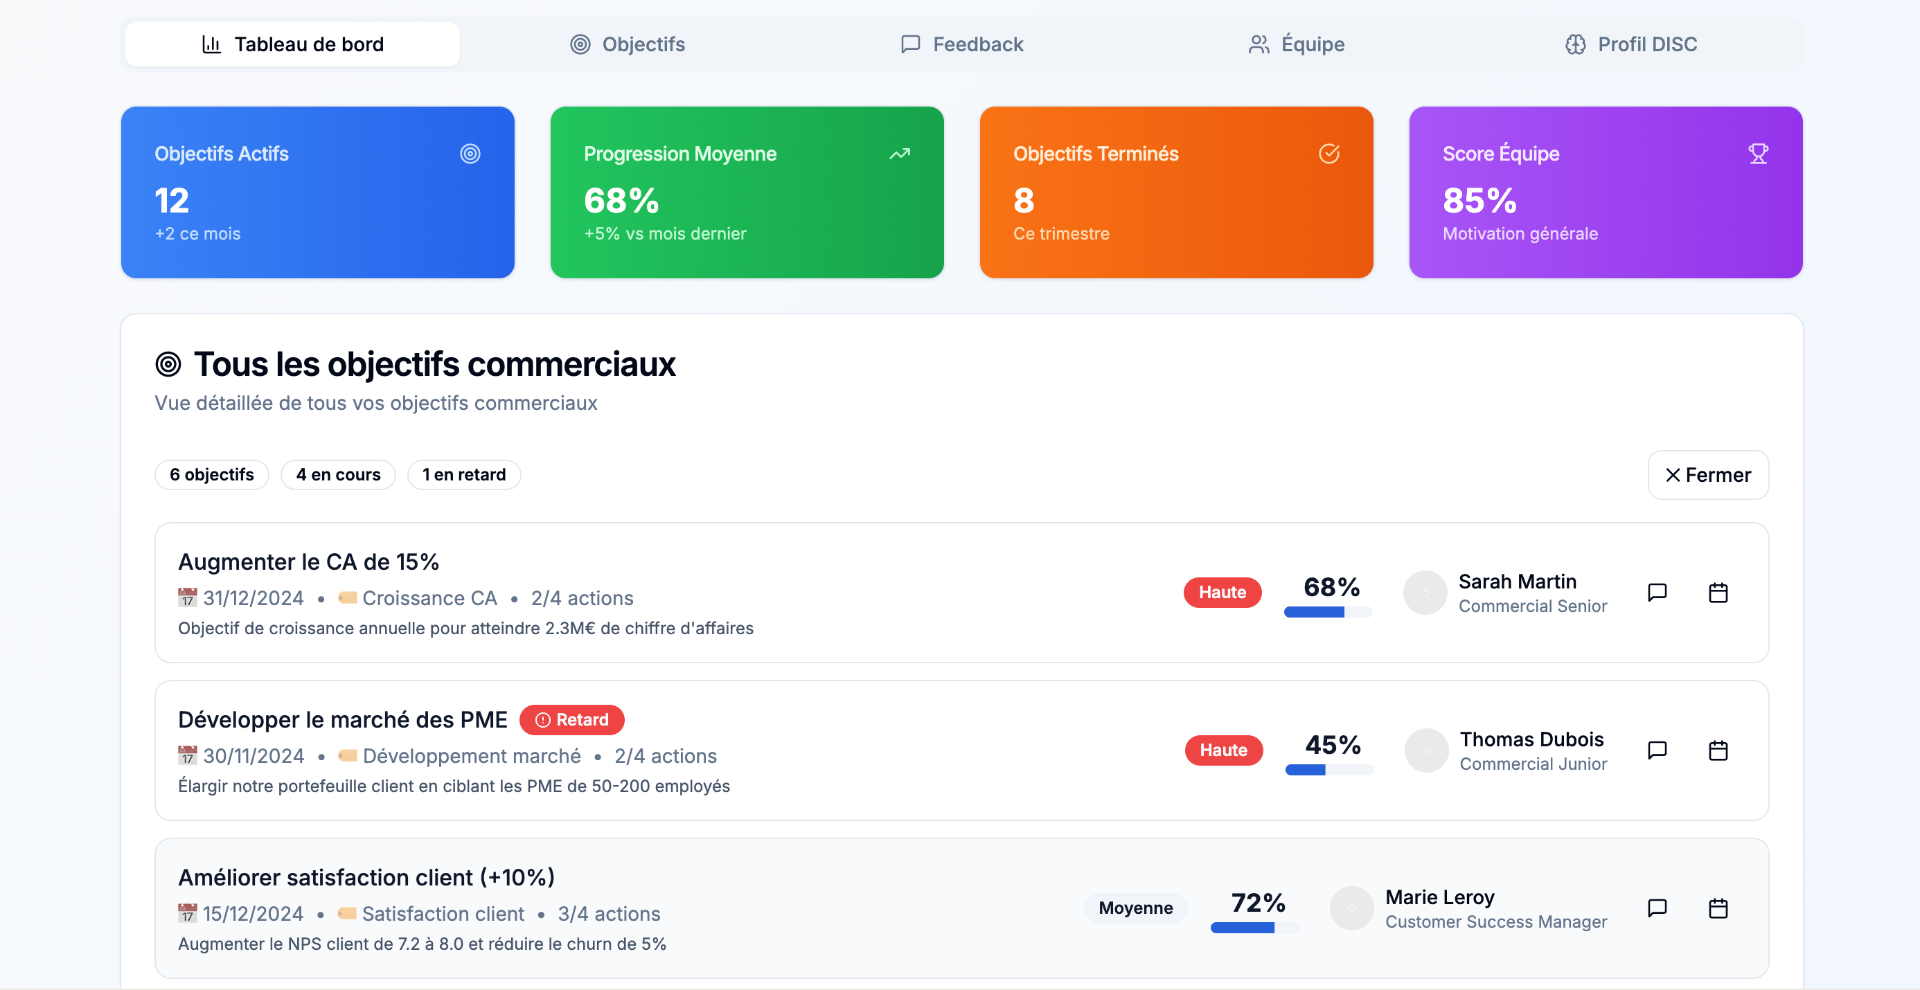Click target icon on Objectifs Actifs card
Image resolution: width=1920 pixels, height=990 pixels.
coord(470,154)
